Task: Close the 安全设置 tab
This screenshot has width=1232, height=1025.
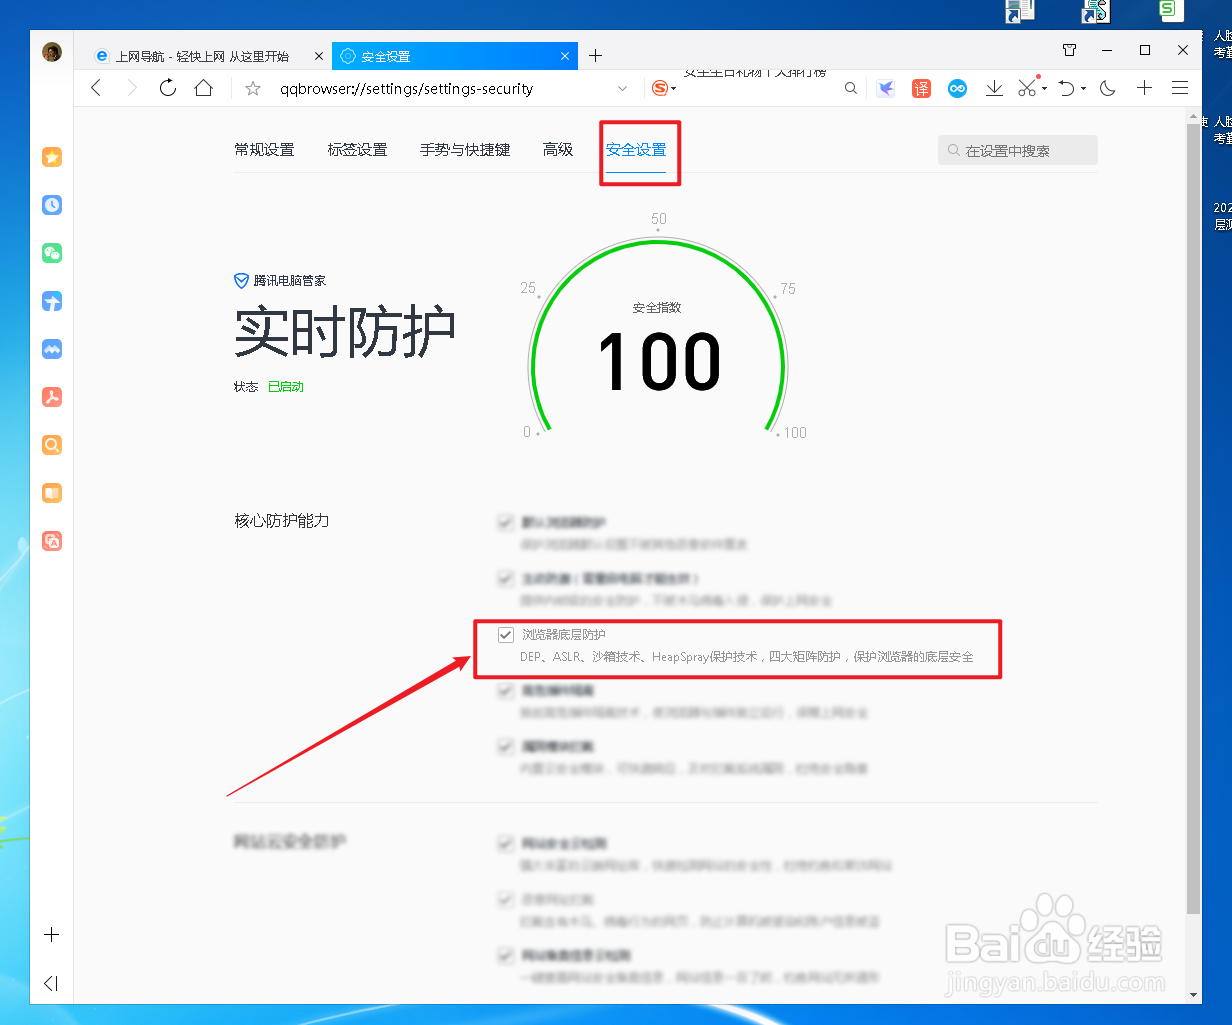Action: point(566,56)
